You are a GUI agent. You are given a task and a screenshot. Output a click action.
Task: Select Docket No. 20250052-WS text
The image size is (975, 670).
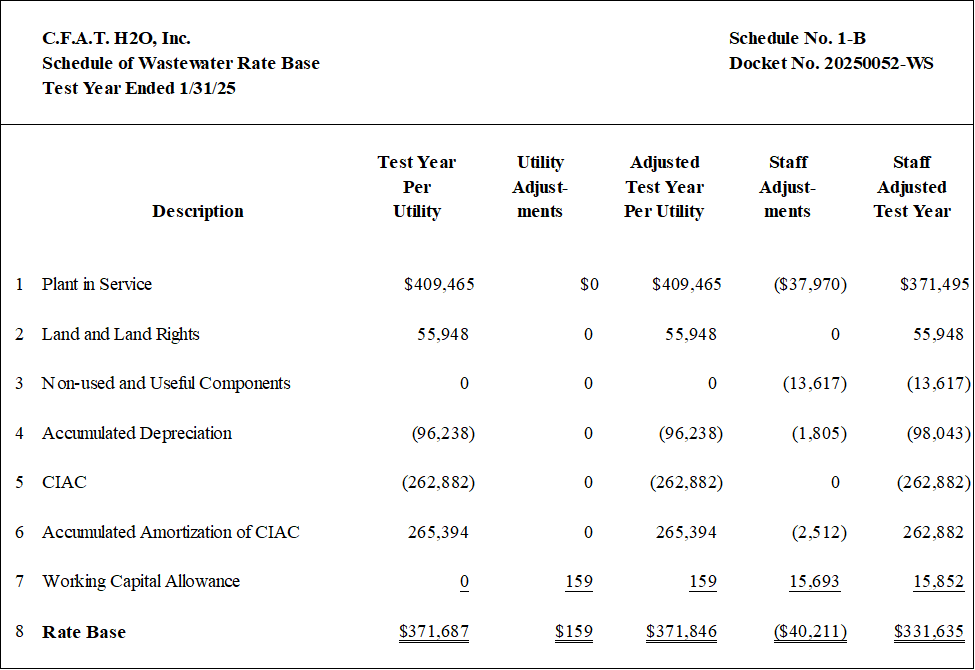[831, 63]
